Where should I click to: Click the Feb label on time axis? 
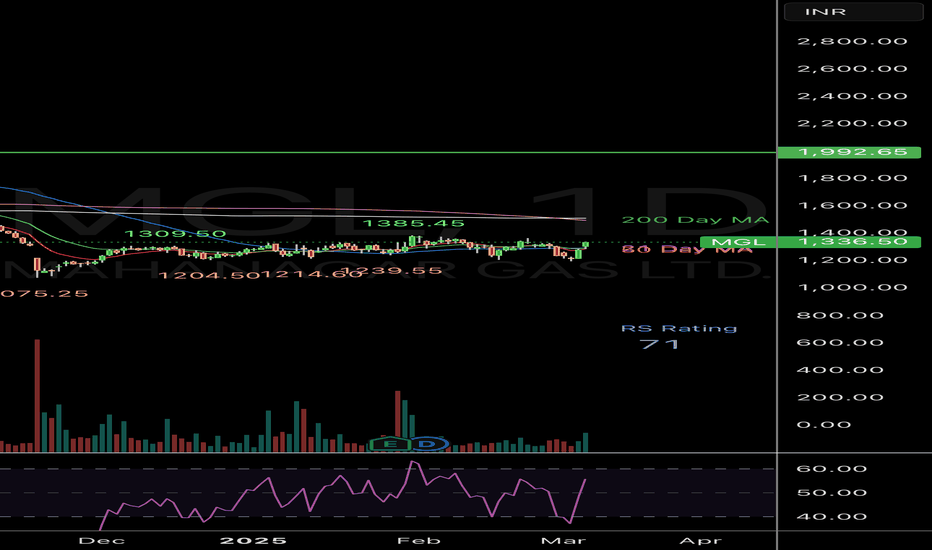tap(419, 540)
